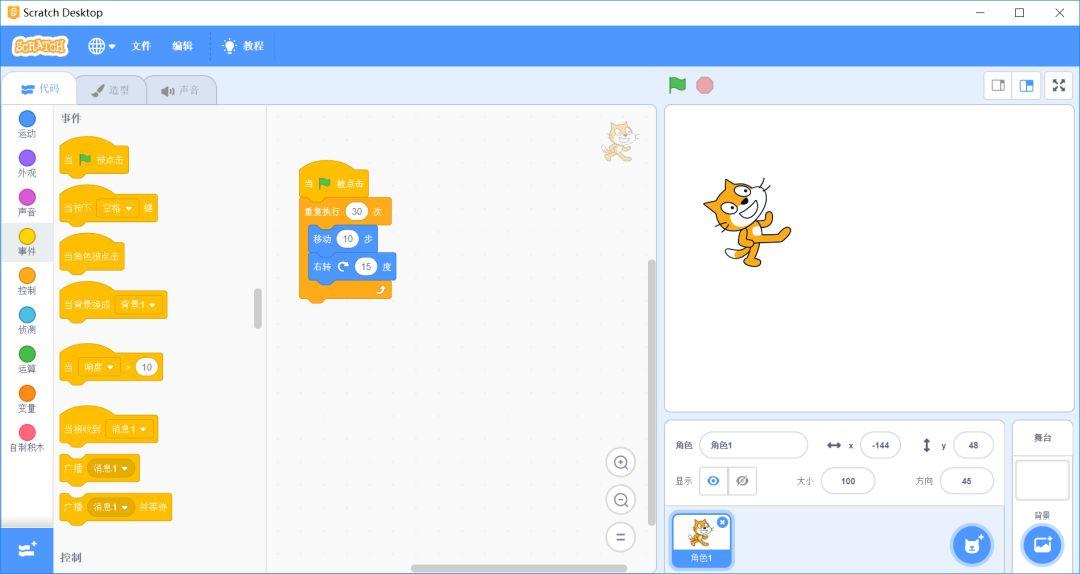Select the 侦测 block category

[x=27, y=321]
